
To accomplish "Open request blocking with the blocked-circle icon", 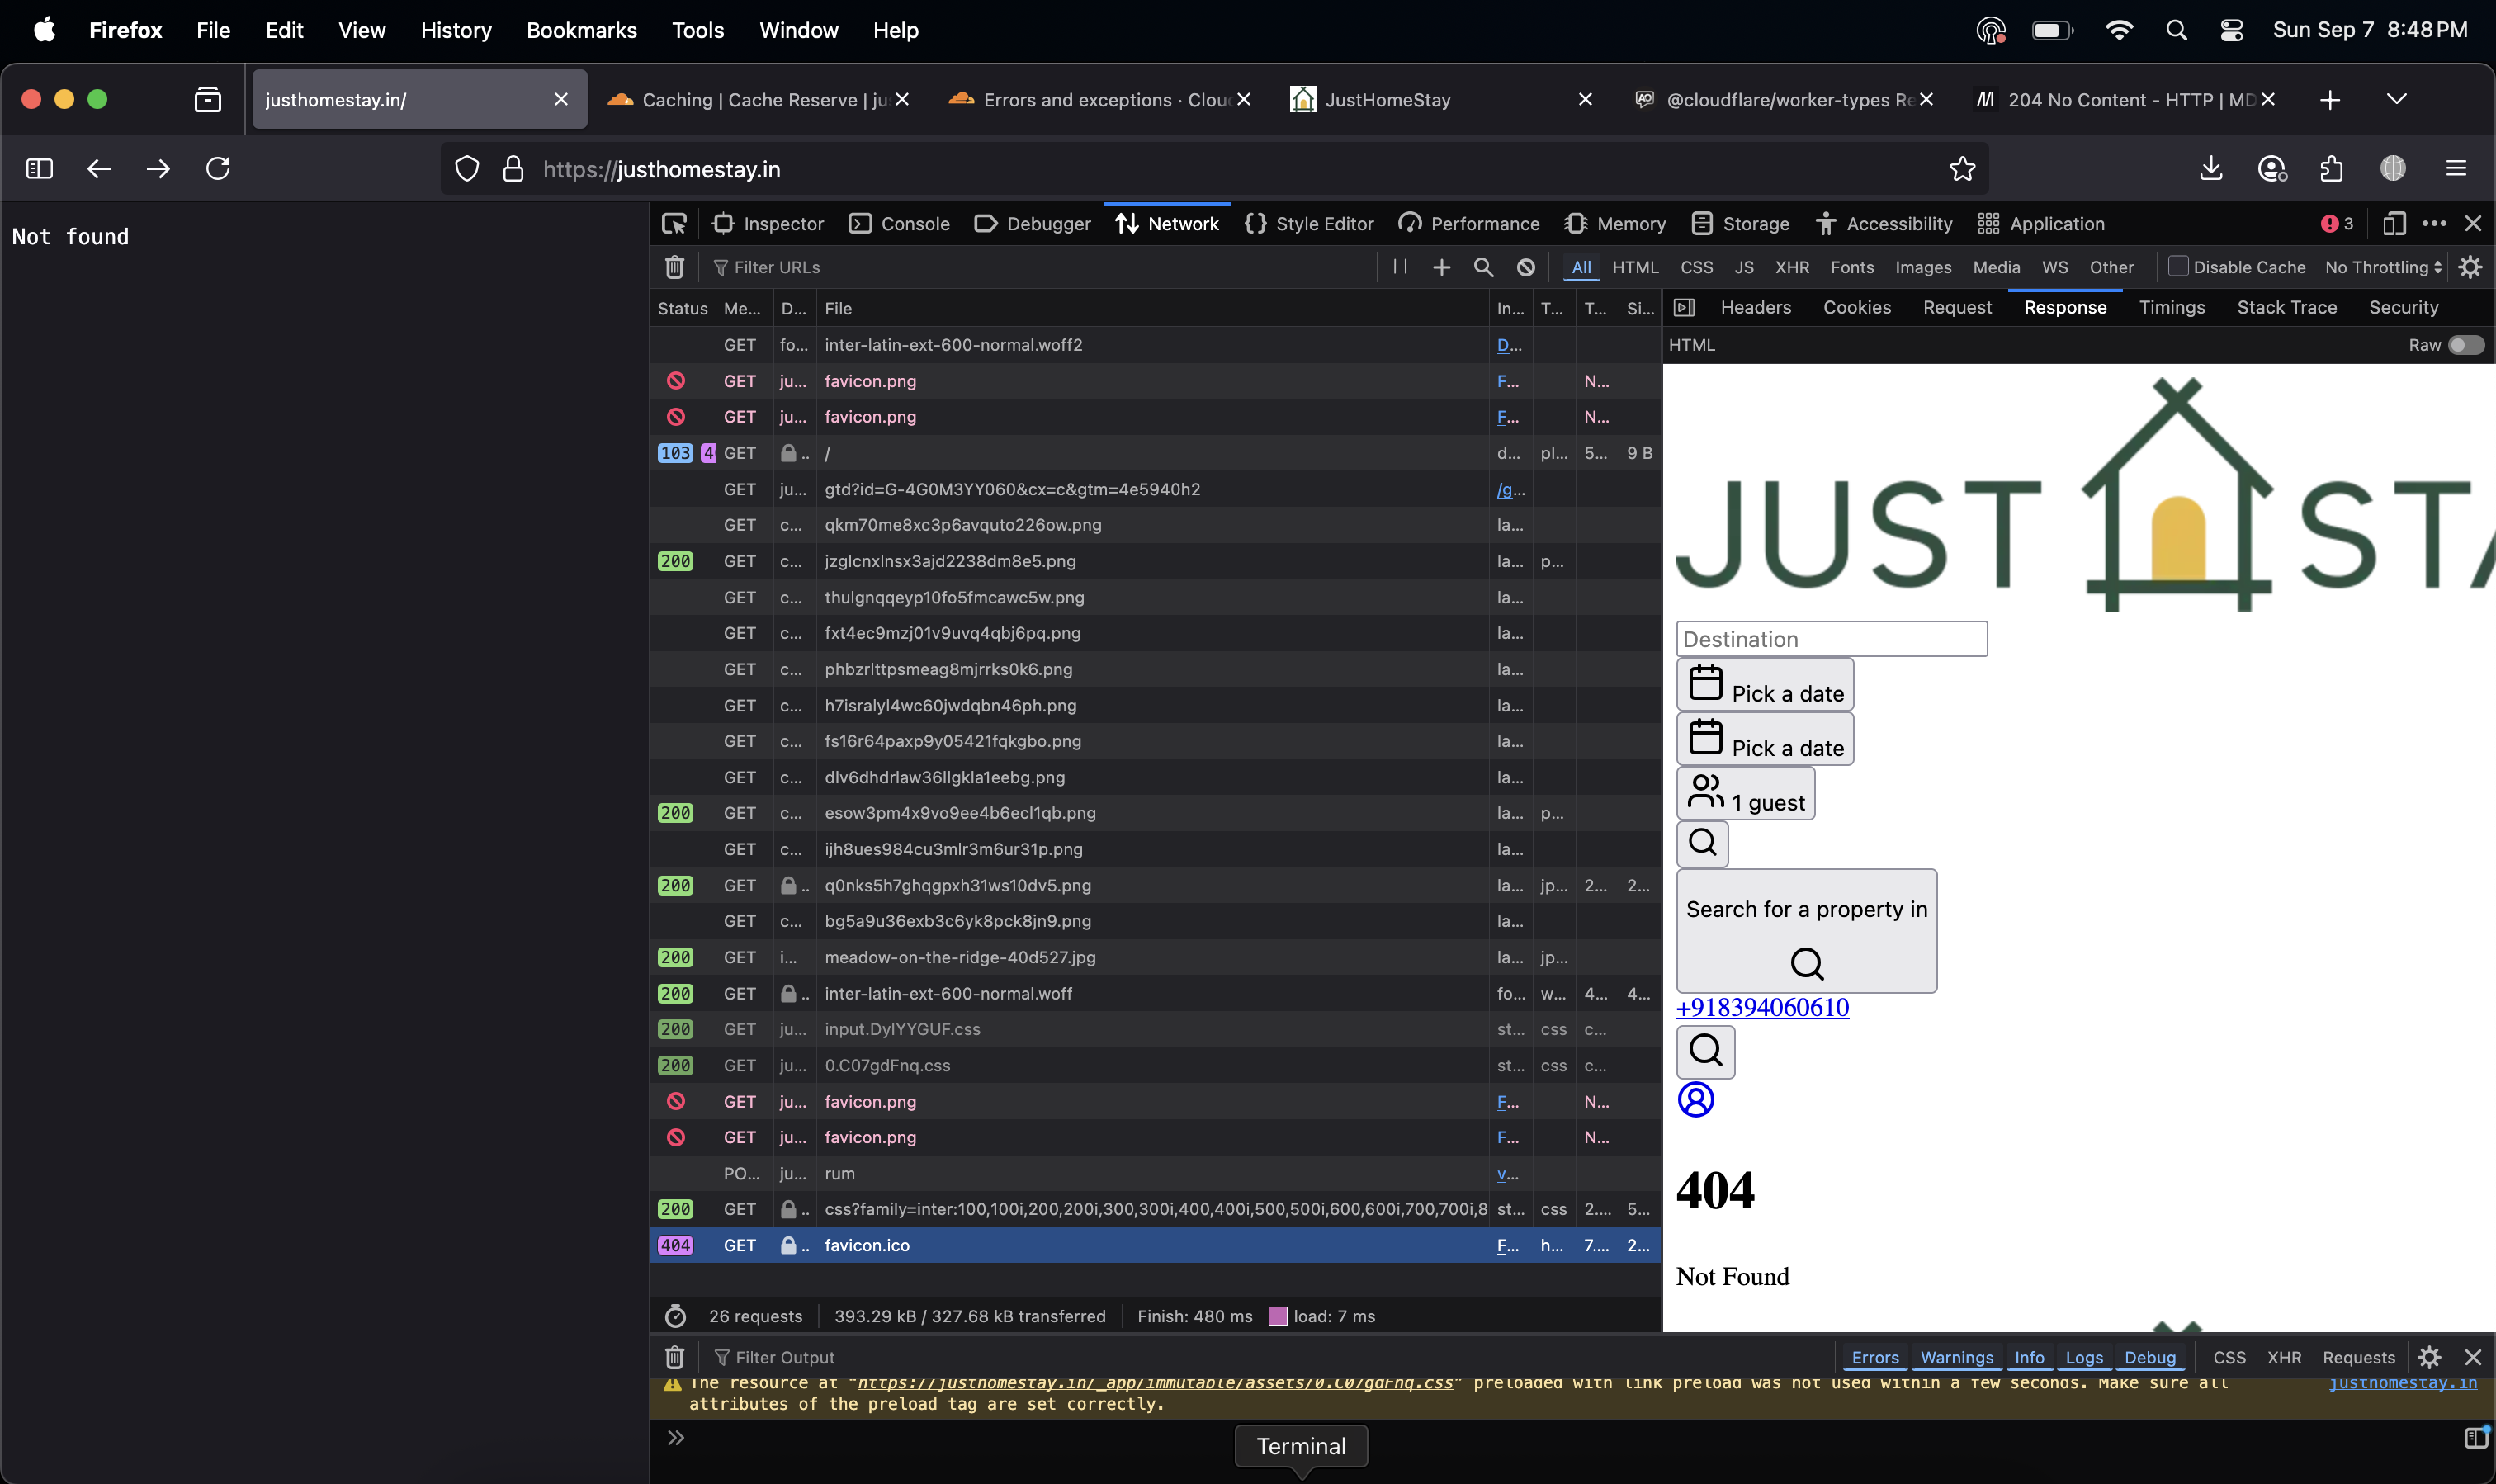I will coord(1525,267).
